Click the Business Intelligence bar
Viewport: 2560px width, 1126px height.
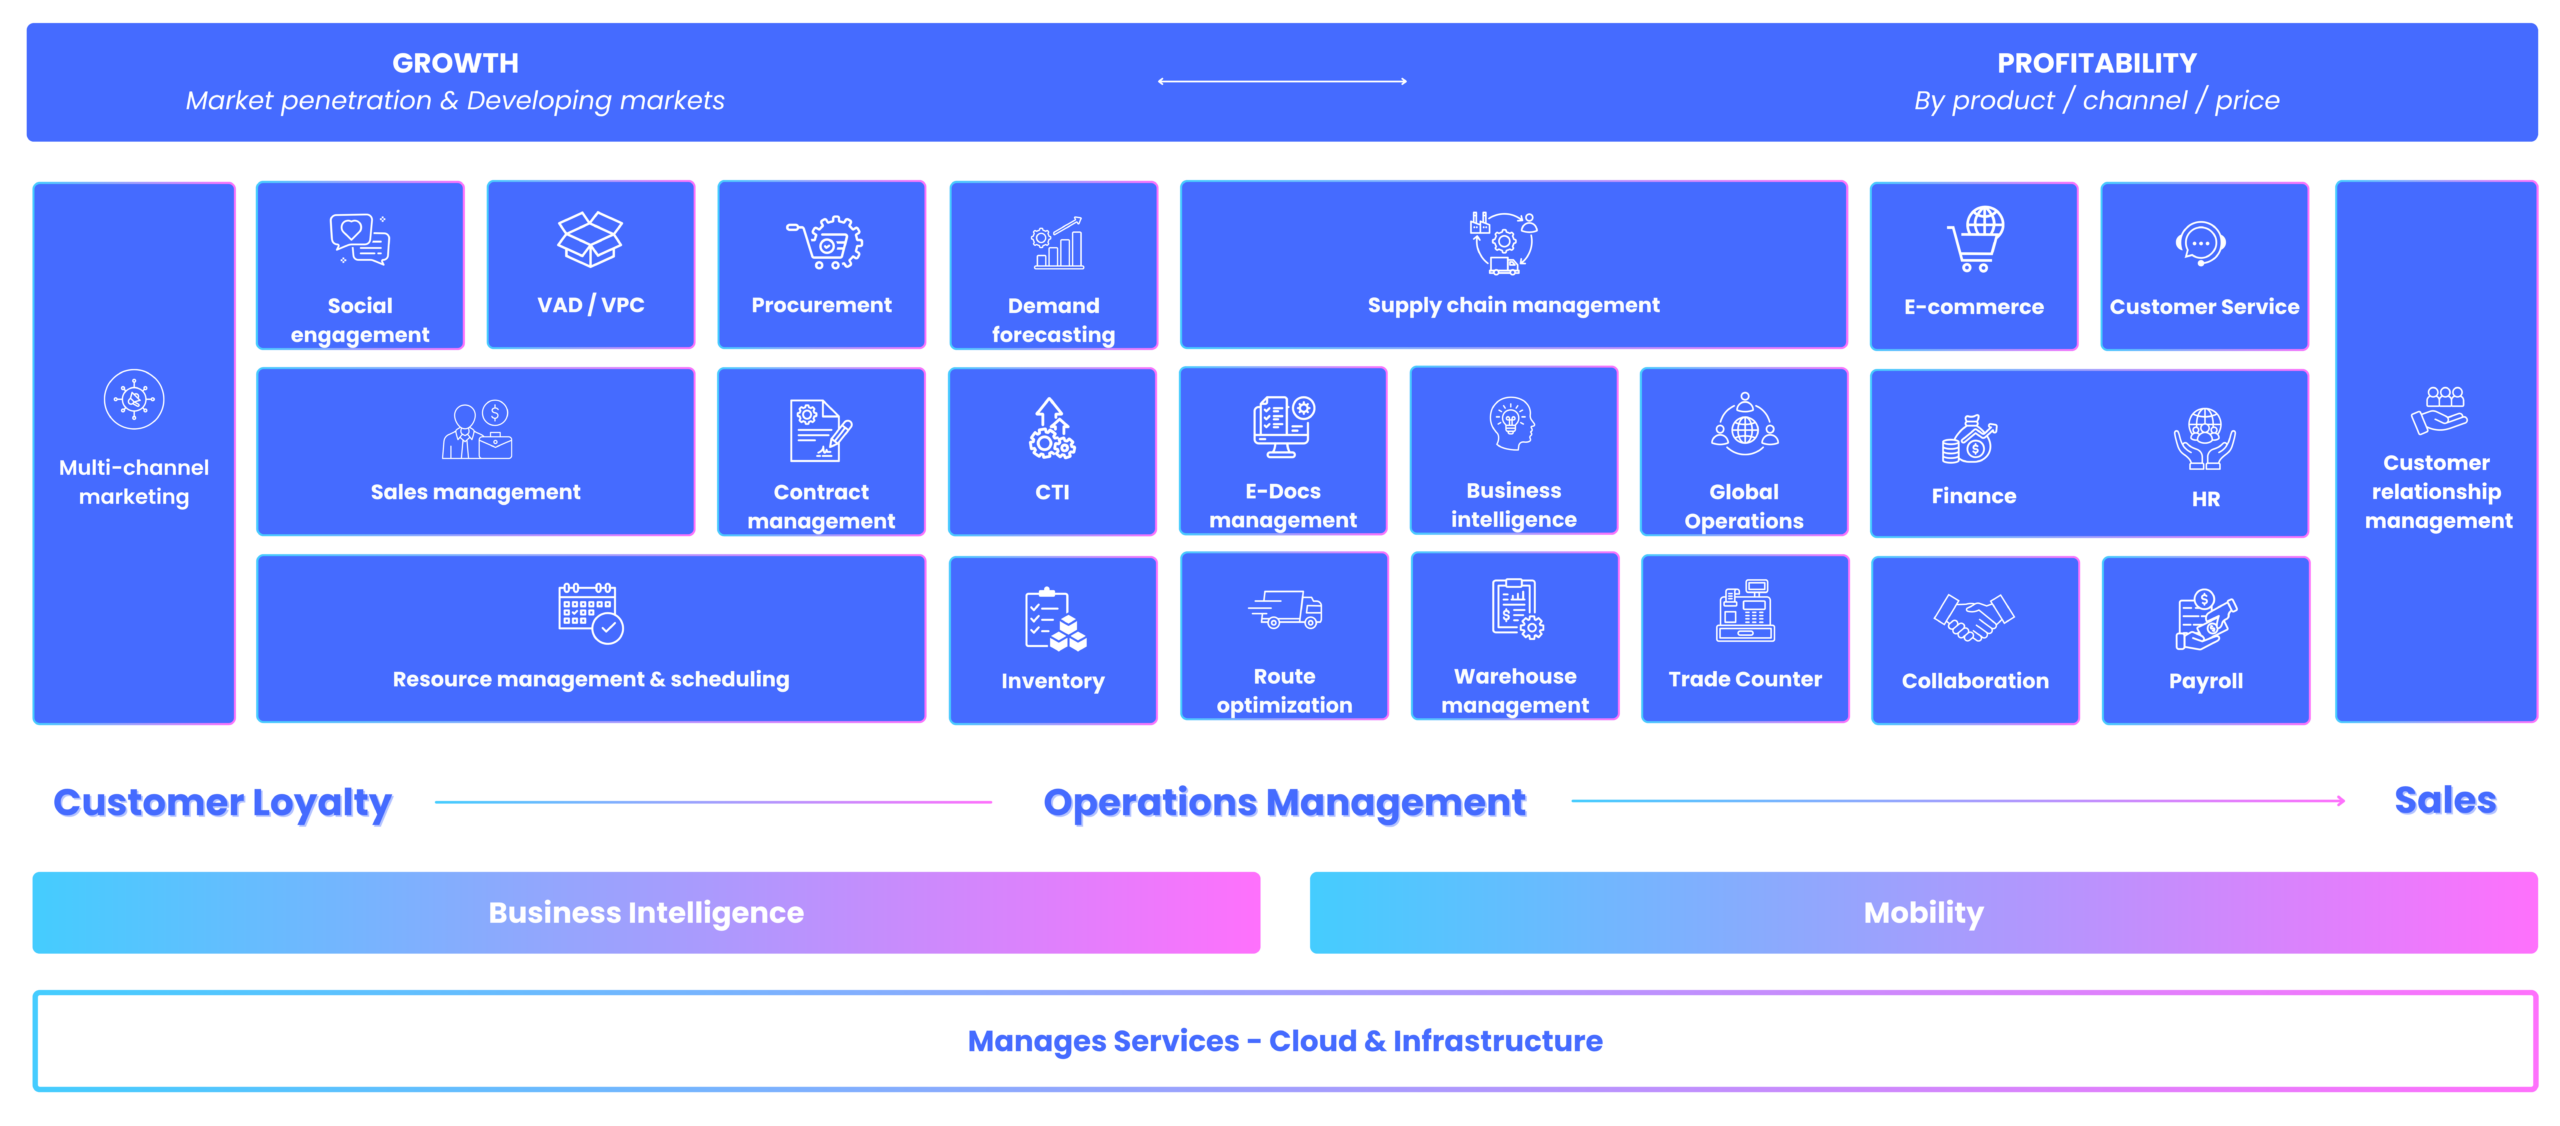coord(645,912)
